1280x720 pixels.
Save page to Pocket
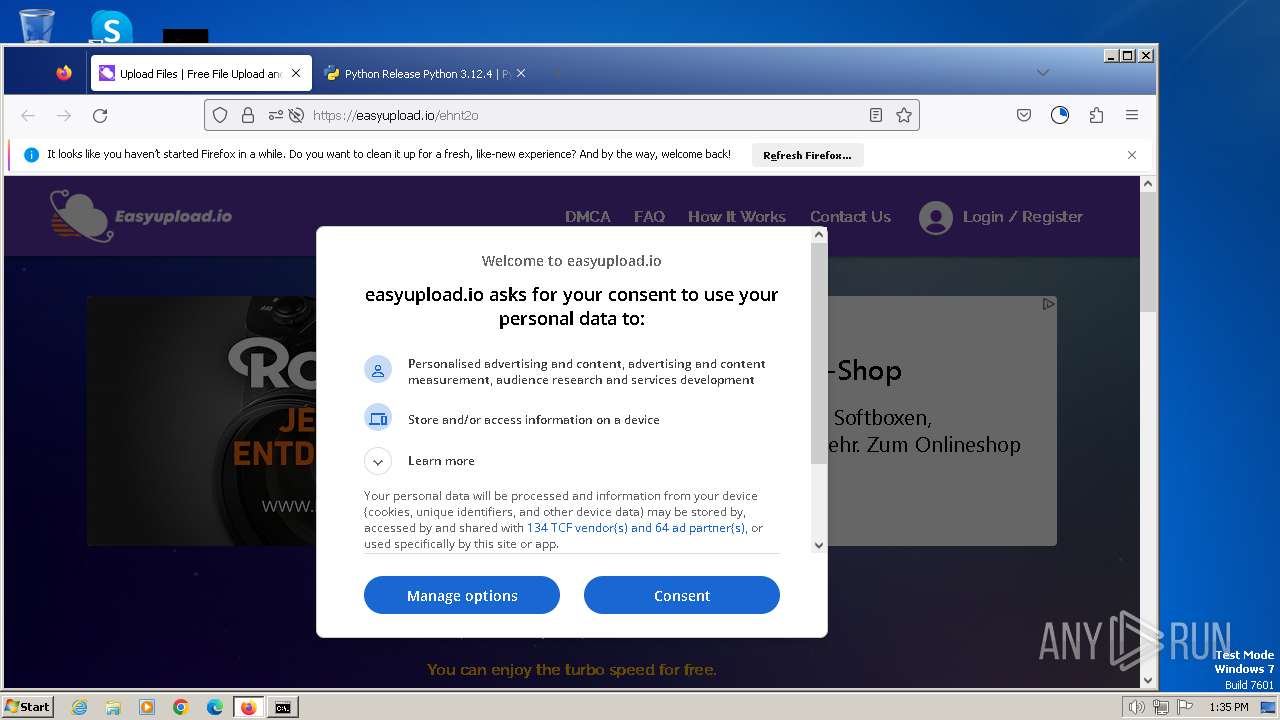point(1024,115)
